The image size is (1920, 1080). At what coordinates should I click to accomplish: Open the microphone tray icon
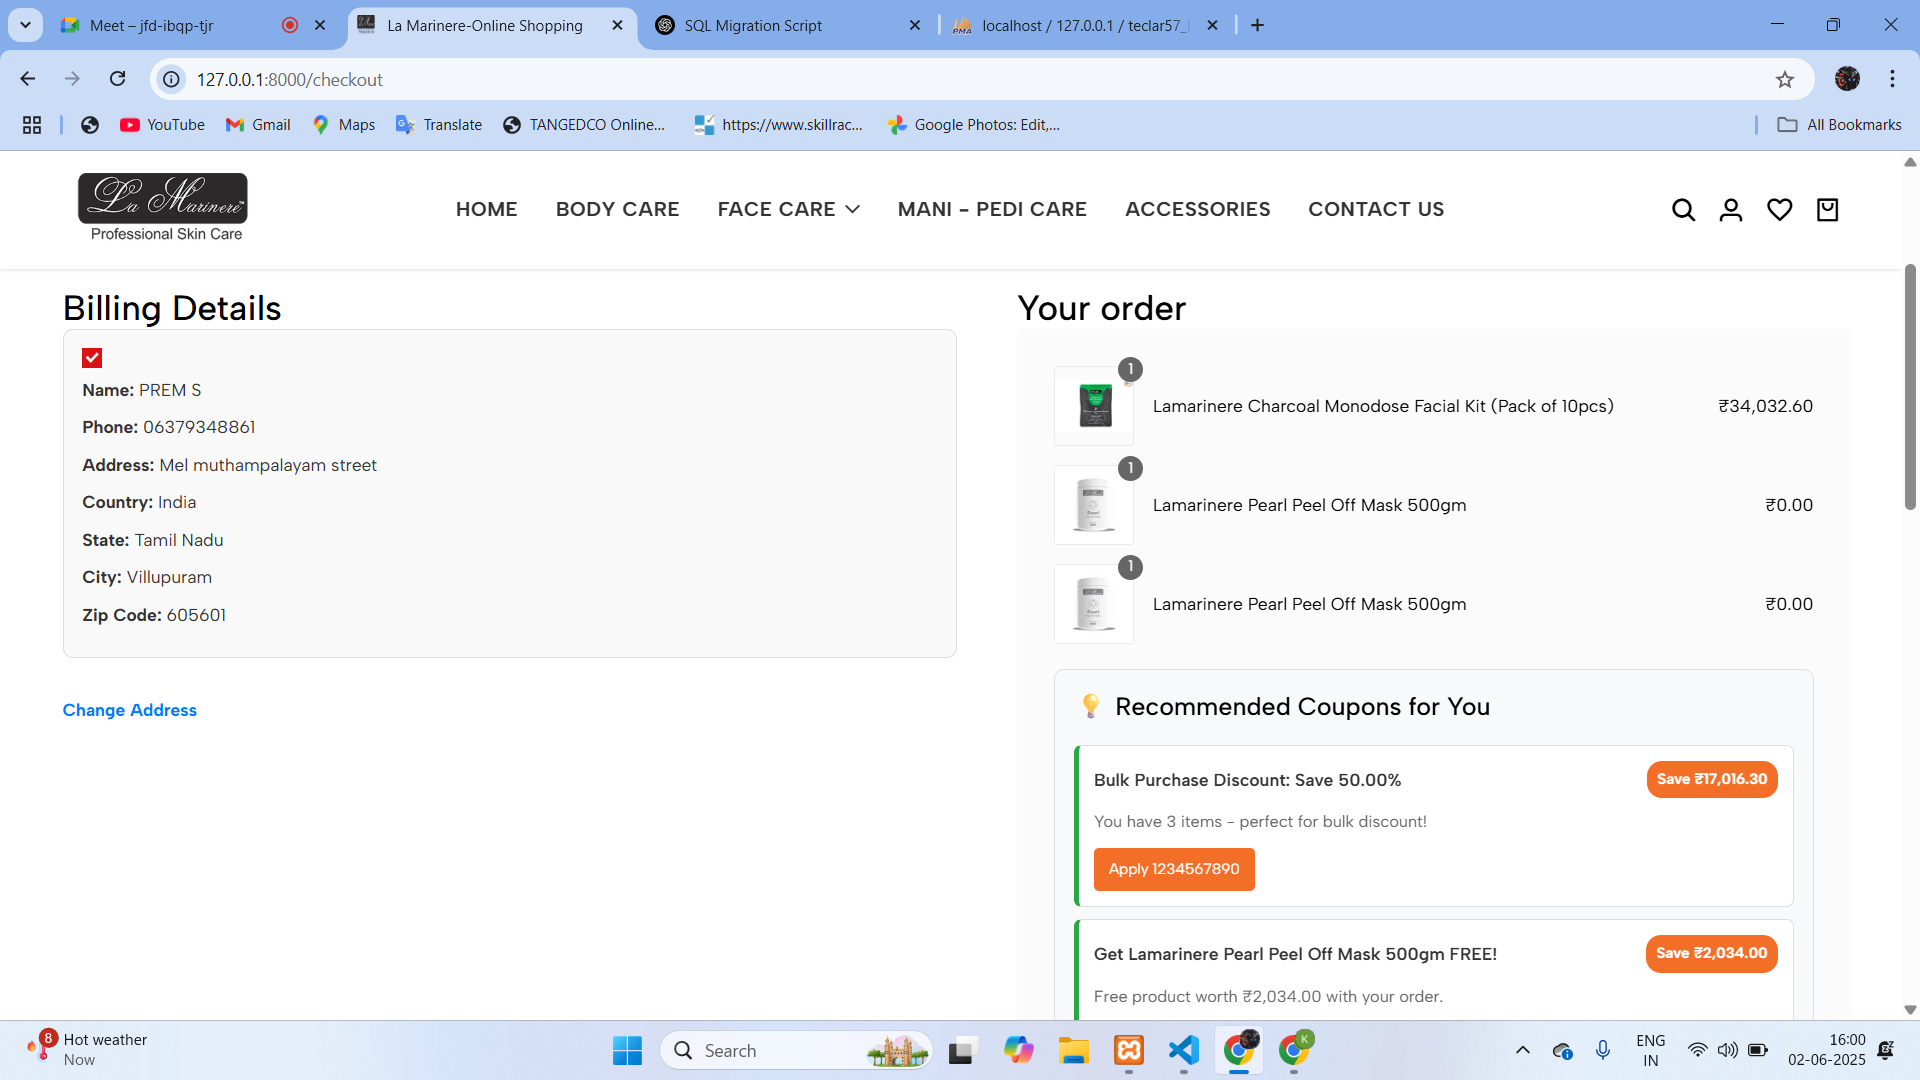1603,1050
